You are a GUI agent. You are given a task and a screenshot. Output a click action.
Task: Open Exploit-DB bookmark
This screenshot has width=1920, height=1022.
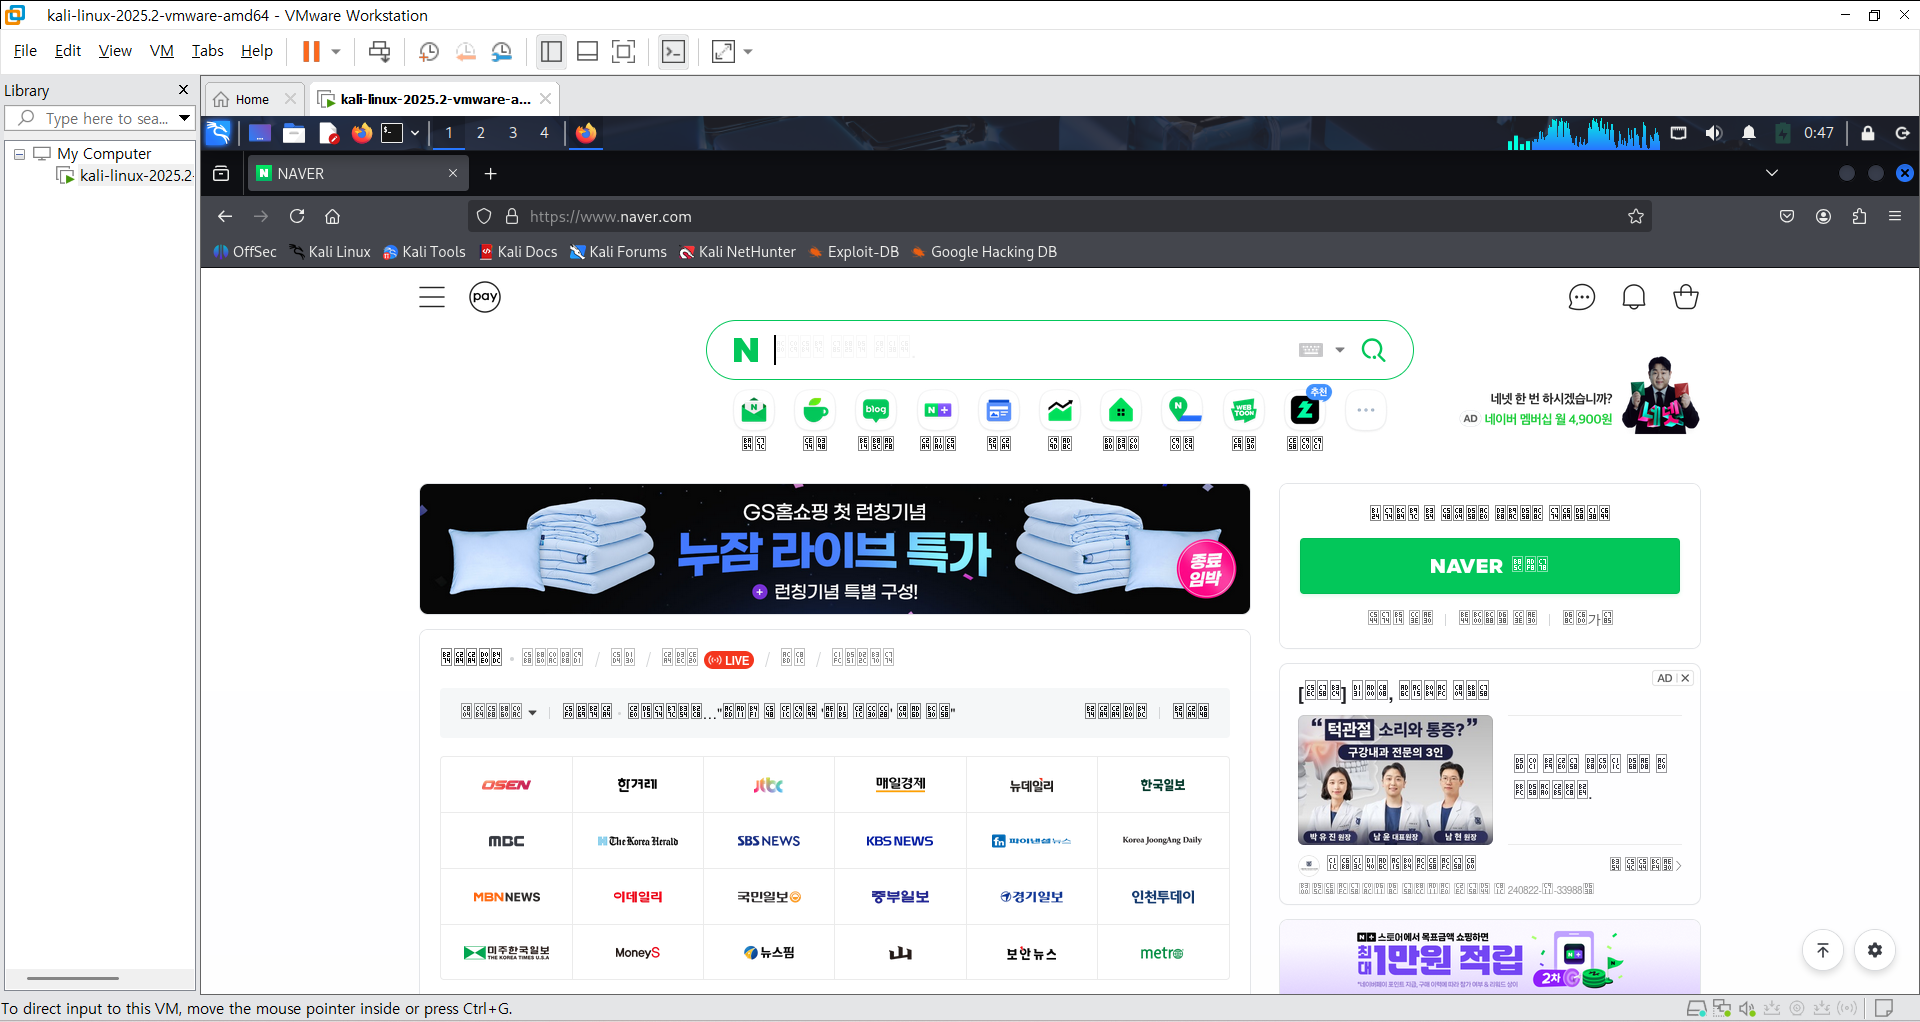point(853,252)
